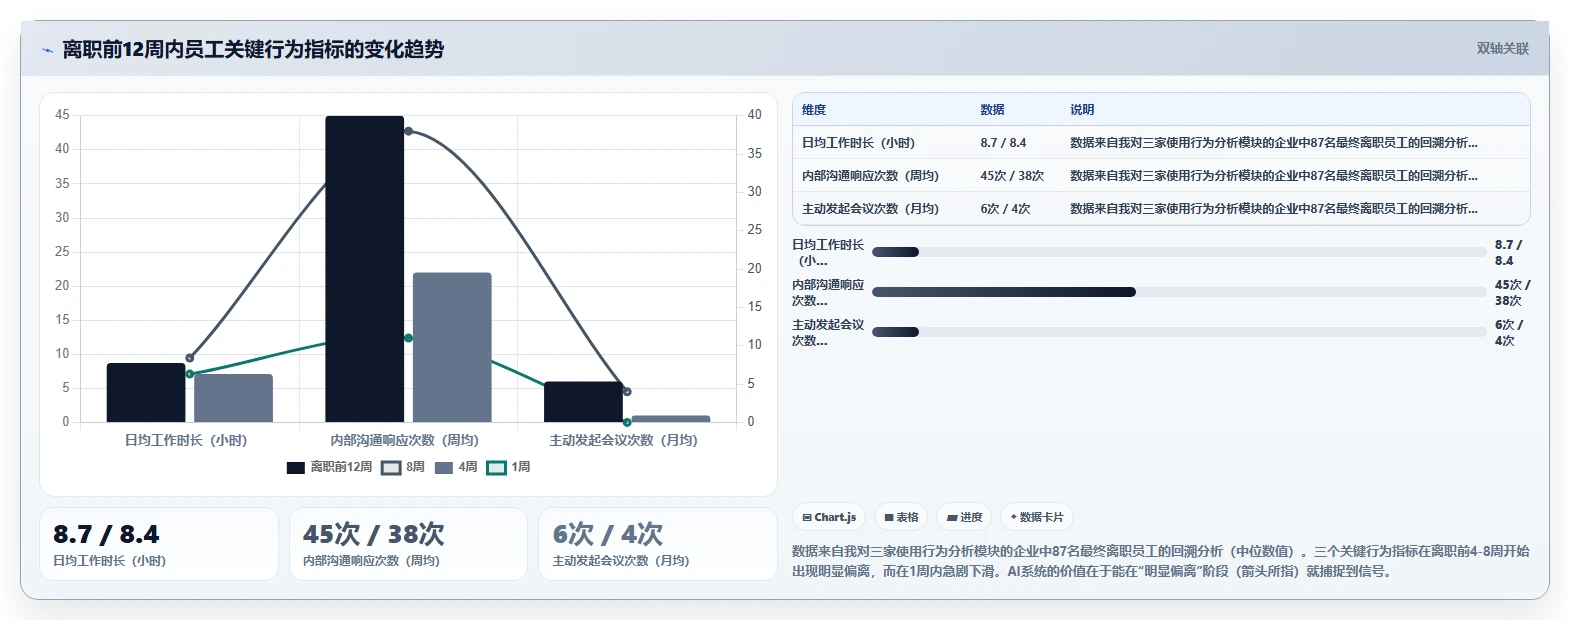1570x620 pixels.
Task: Open the 8.7 / 8.4 stat card
Action: click(x=159, y=544)
